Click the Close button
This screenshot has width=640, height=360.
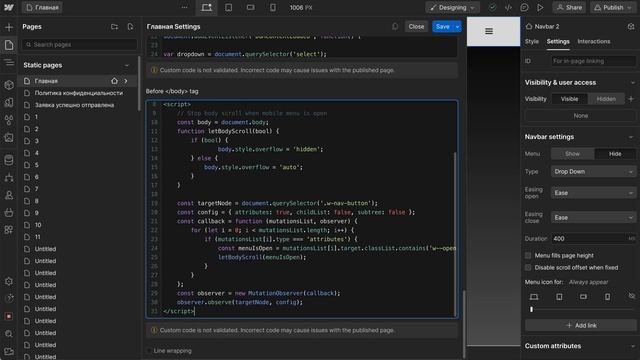tap(416, 27)
